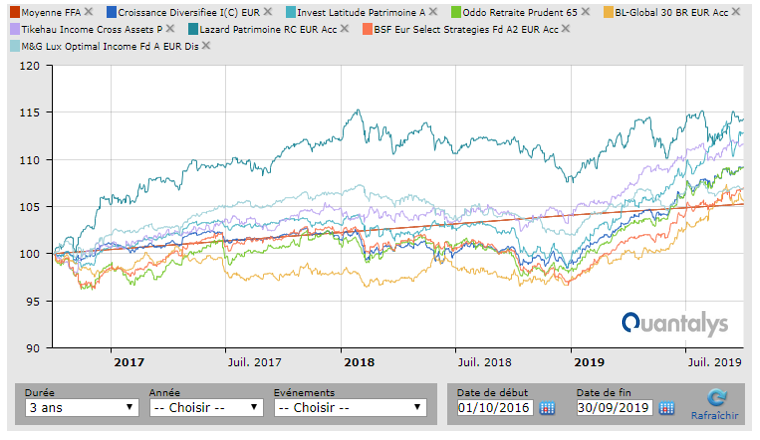Click the Juil. 2018 x-axis label

[x=485, y=362]
